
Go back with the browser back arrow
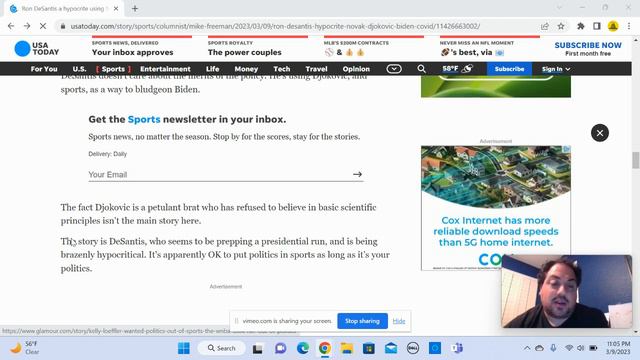click(x=11, y=26)
